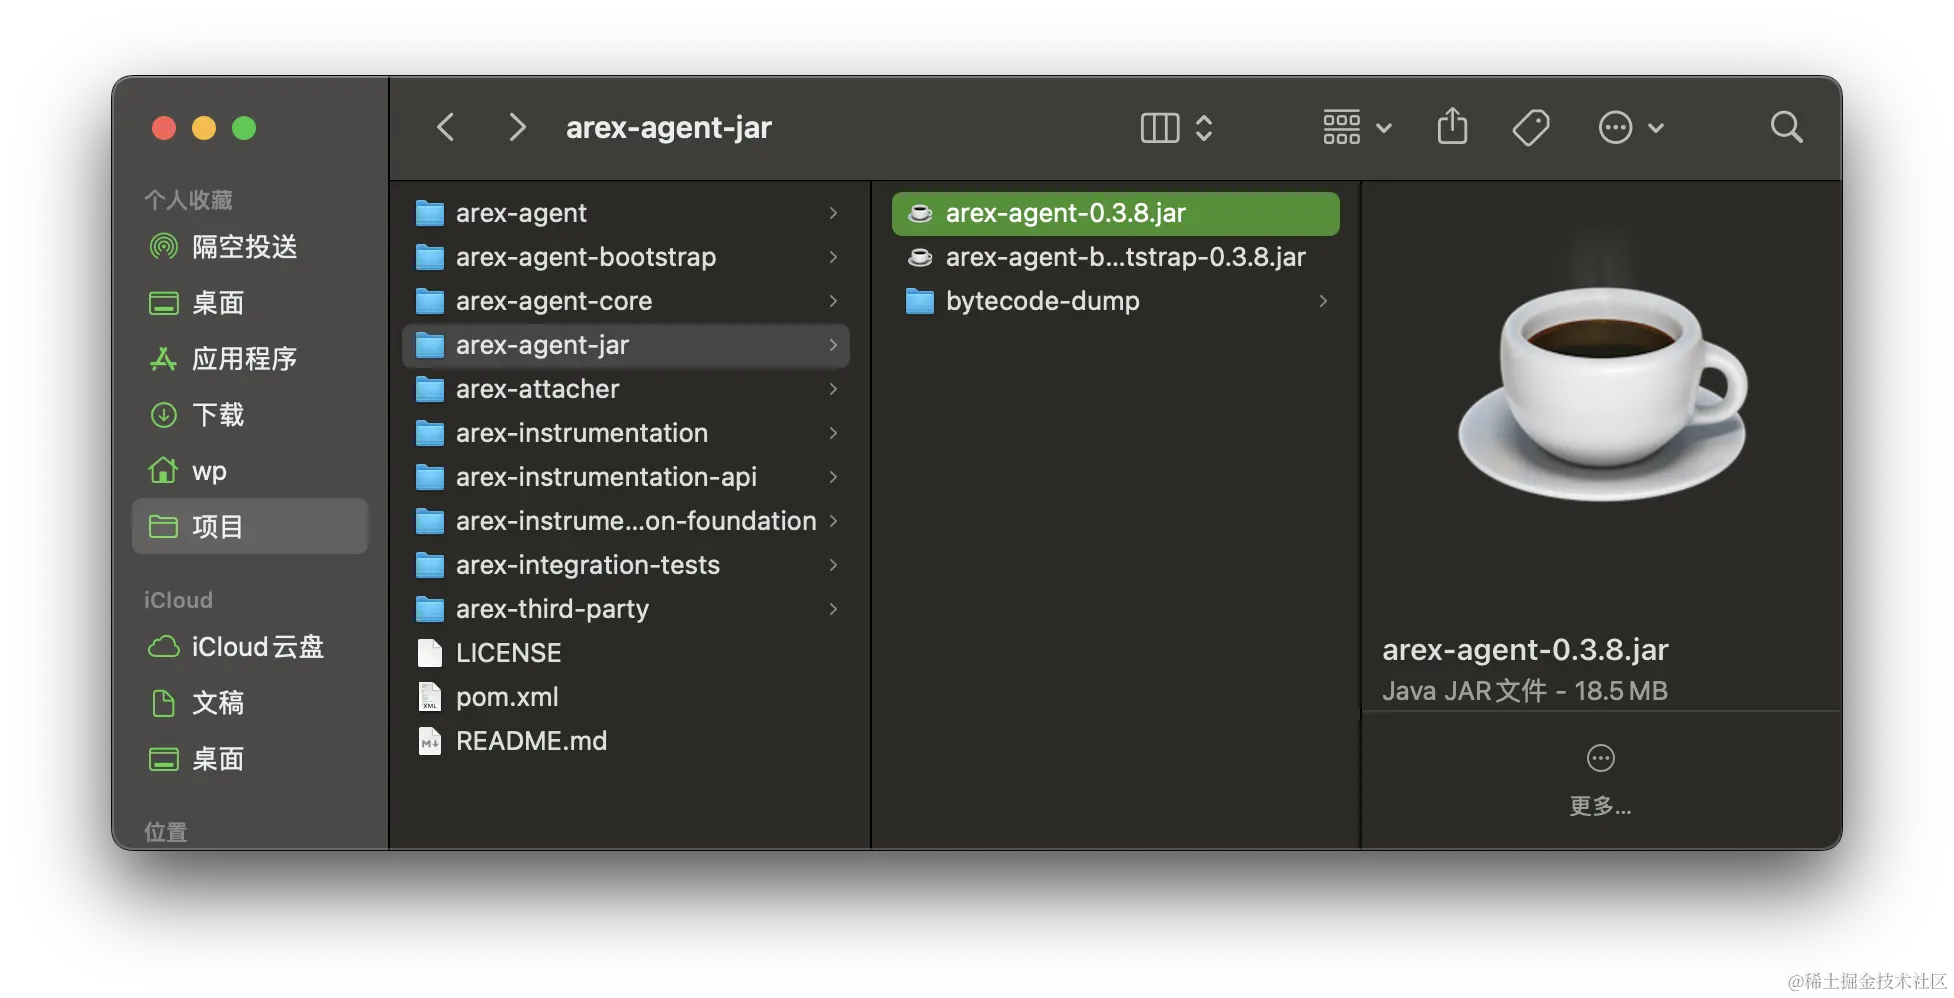Go back with the left chevron
Image resolution: width=1954 pixels, height=998 pixels.
tap(446, 128)
